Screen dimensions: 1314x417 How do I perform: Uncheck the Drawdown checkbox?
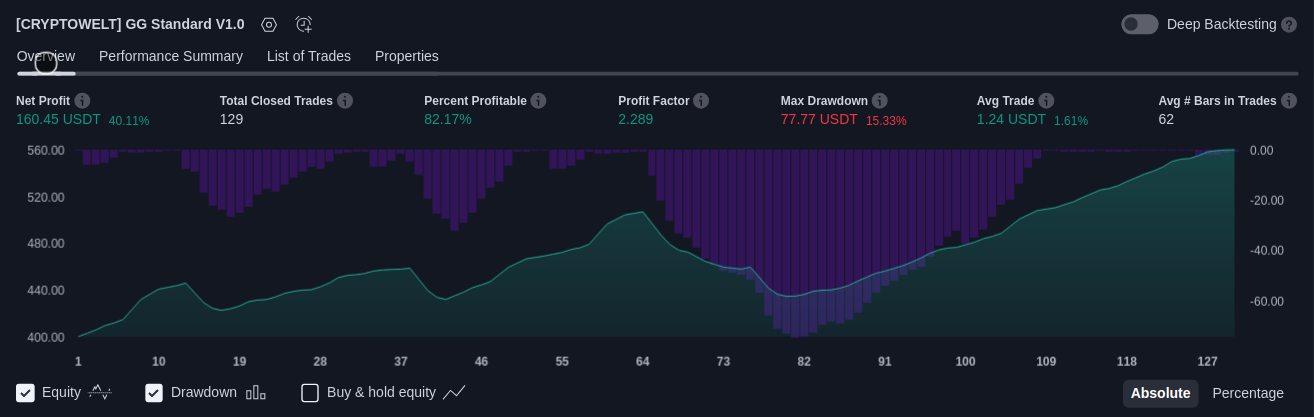pos(154,393)
